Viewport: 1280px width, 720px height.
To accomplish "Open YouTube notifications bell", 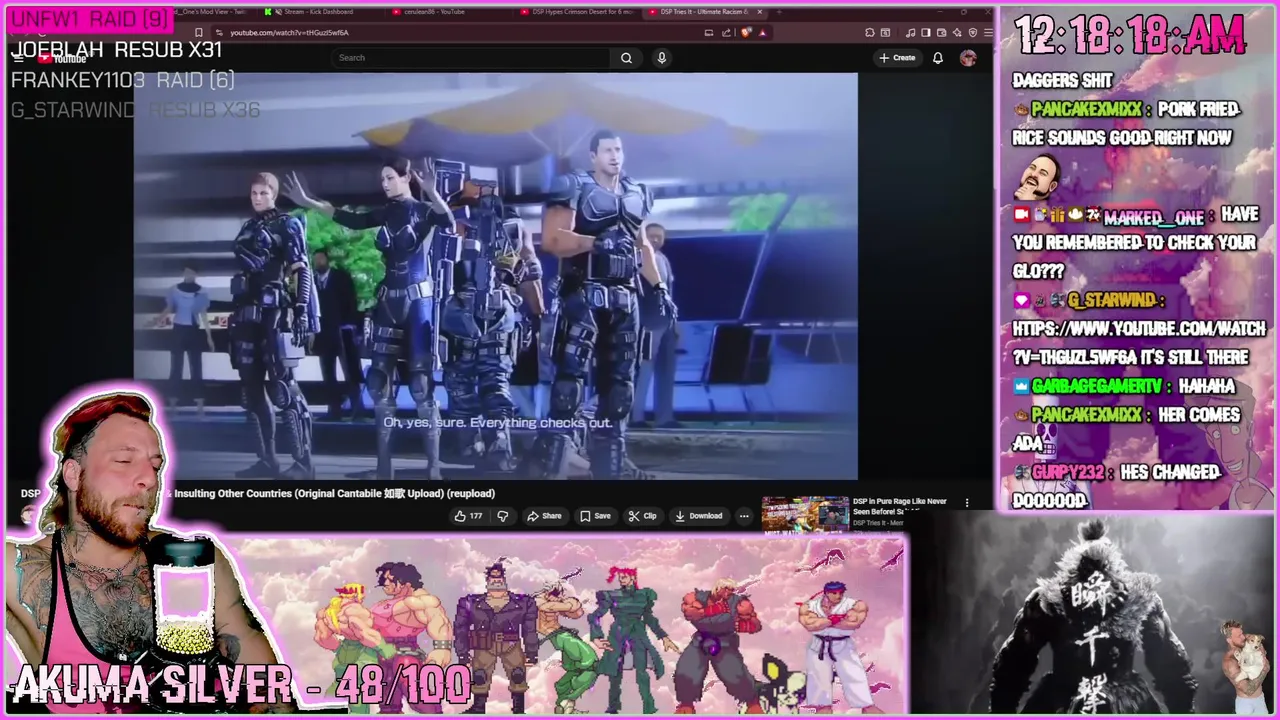I will [937, 58].
